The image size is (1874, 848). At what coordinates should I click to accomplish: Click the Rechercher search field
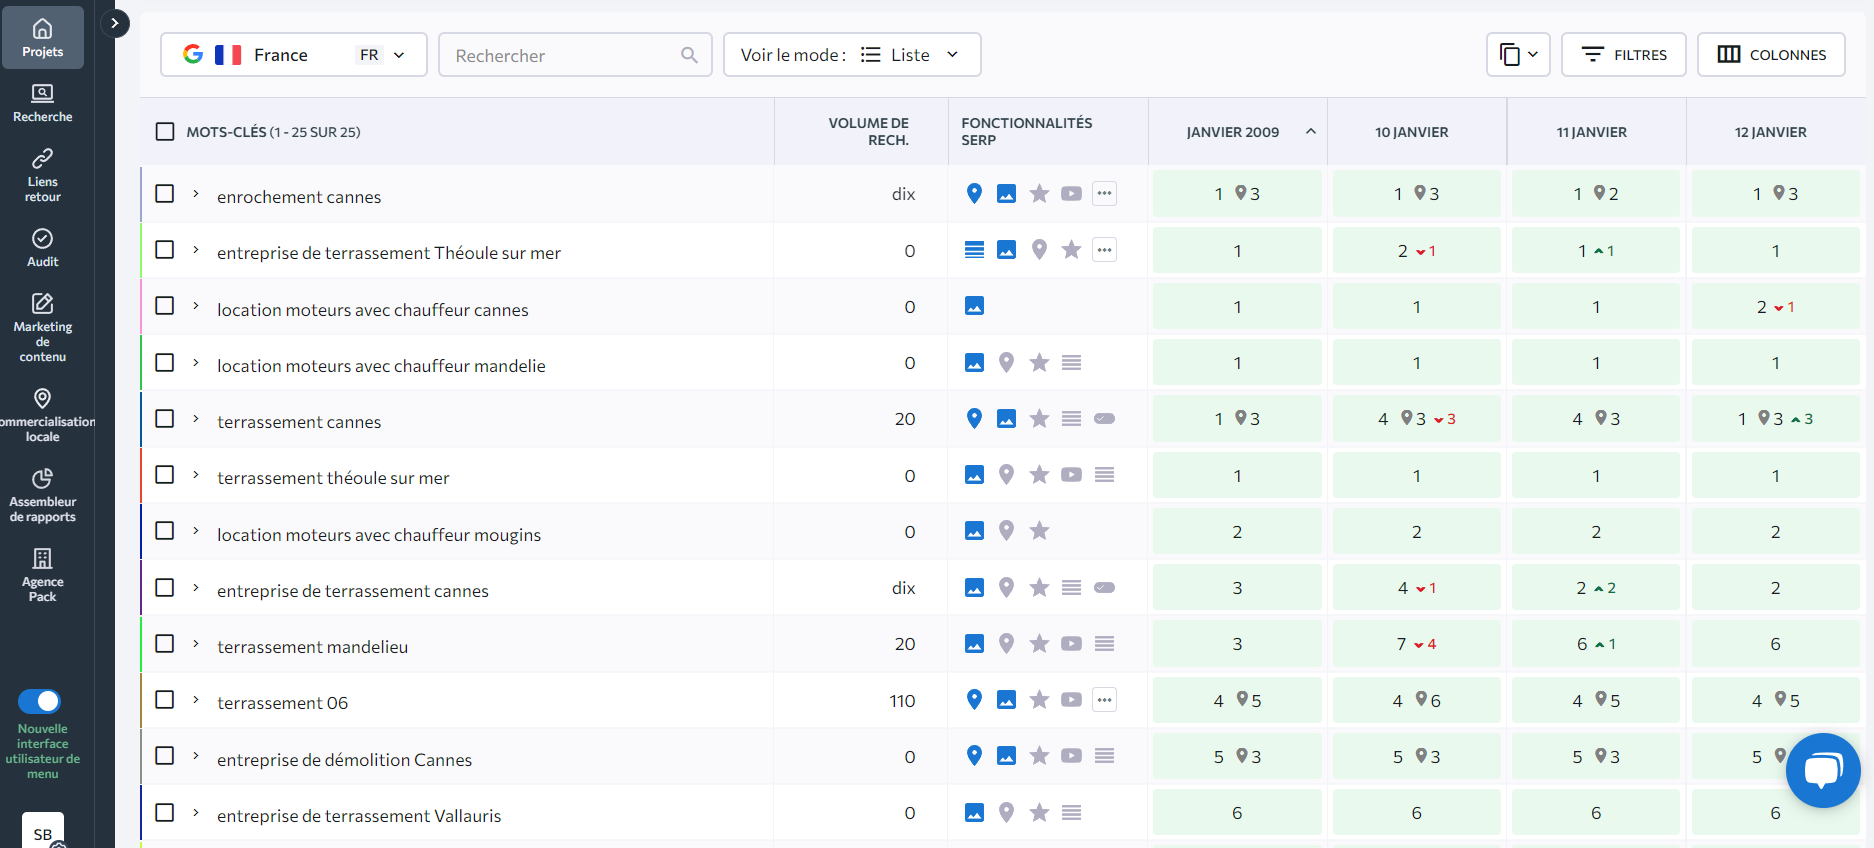[x=560, y=55]
